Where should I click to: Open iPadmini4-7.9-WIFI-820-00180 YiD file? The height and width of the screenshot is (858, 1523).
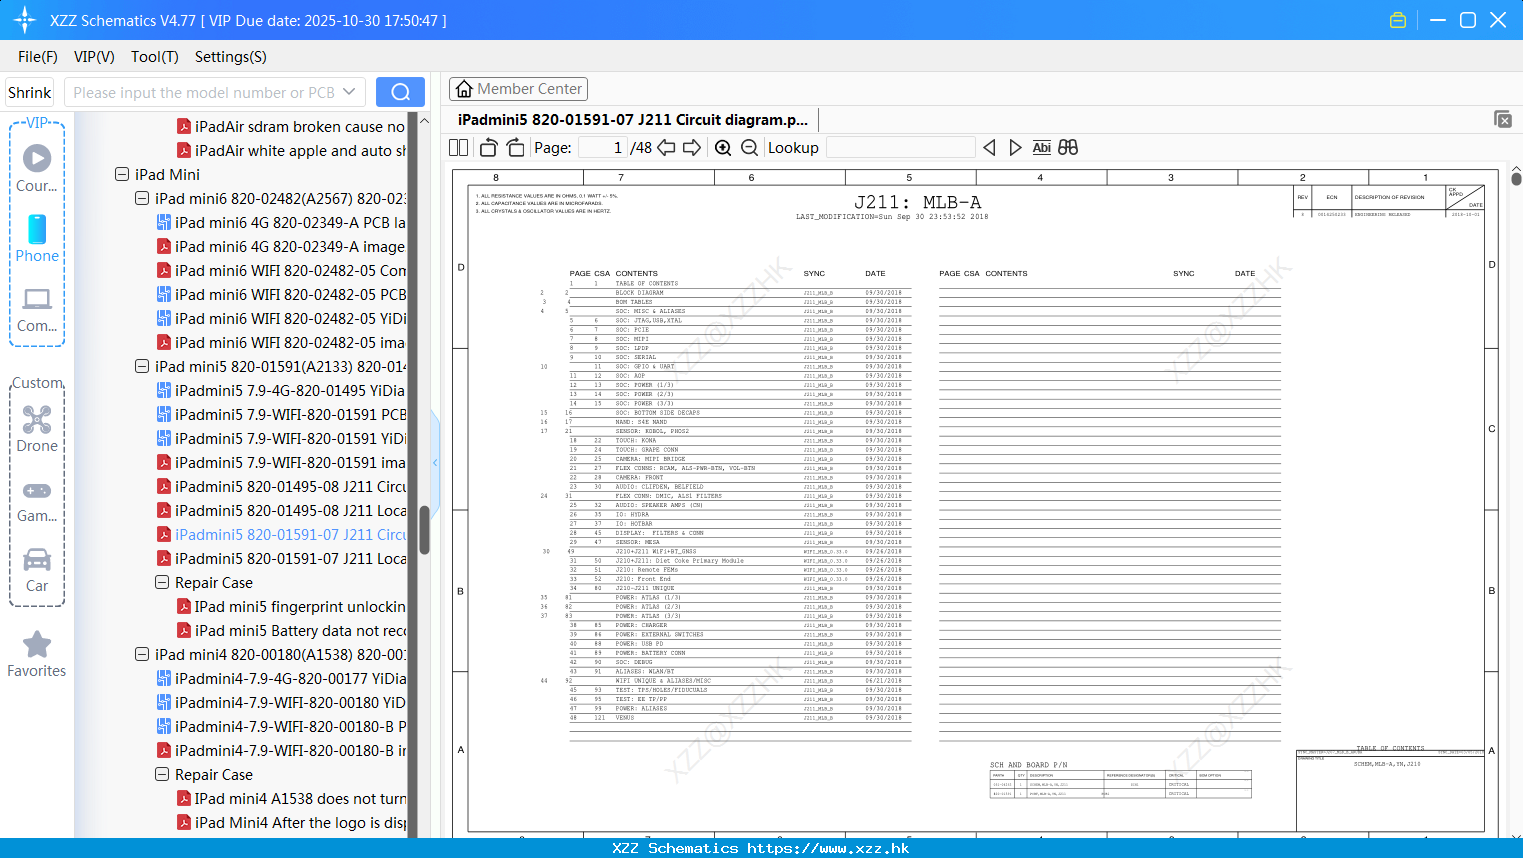281,702
